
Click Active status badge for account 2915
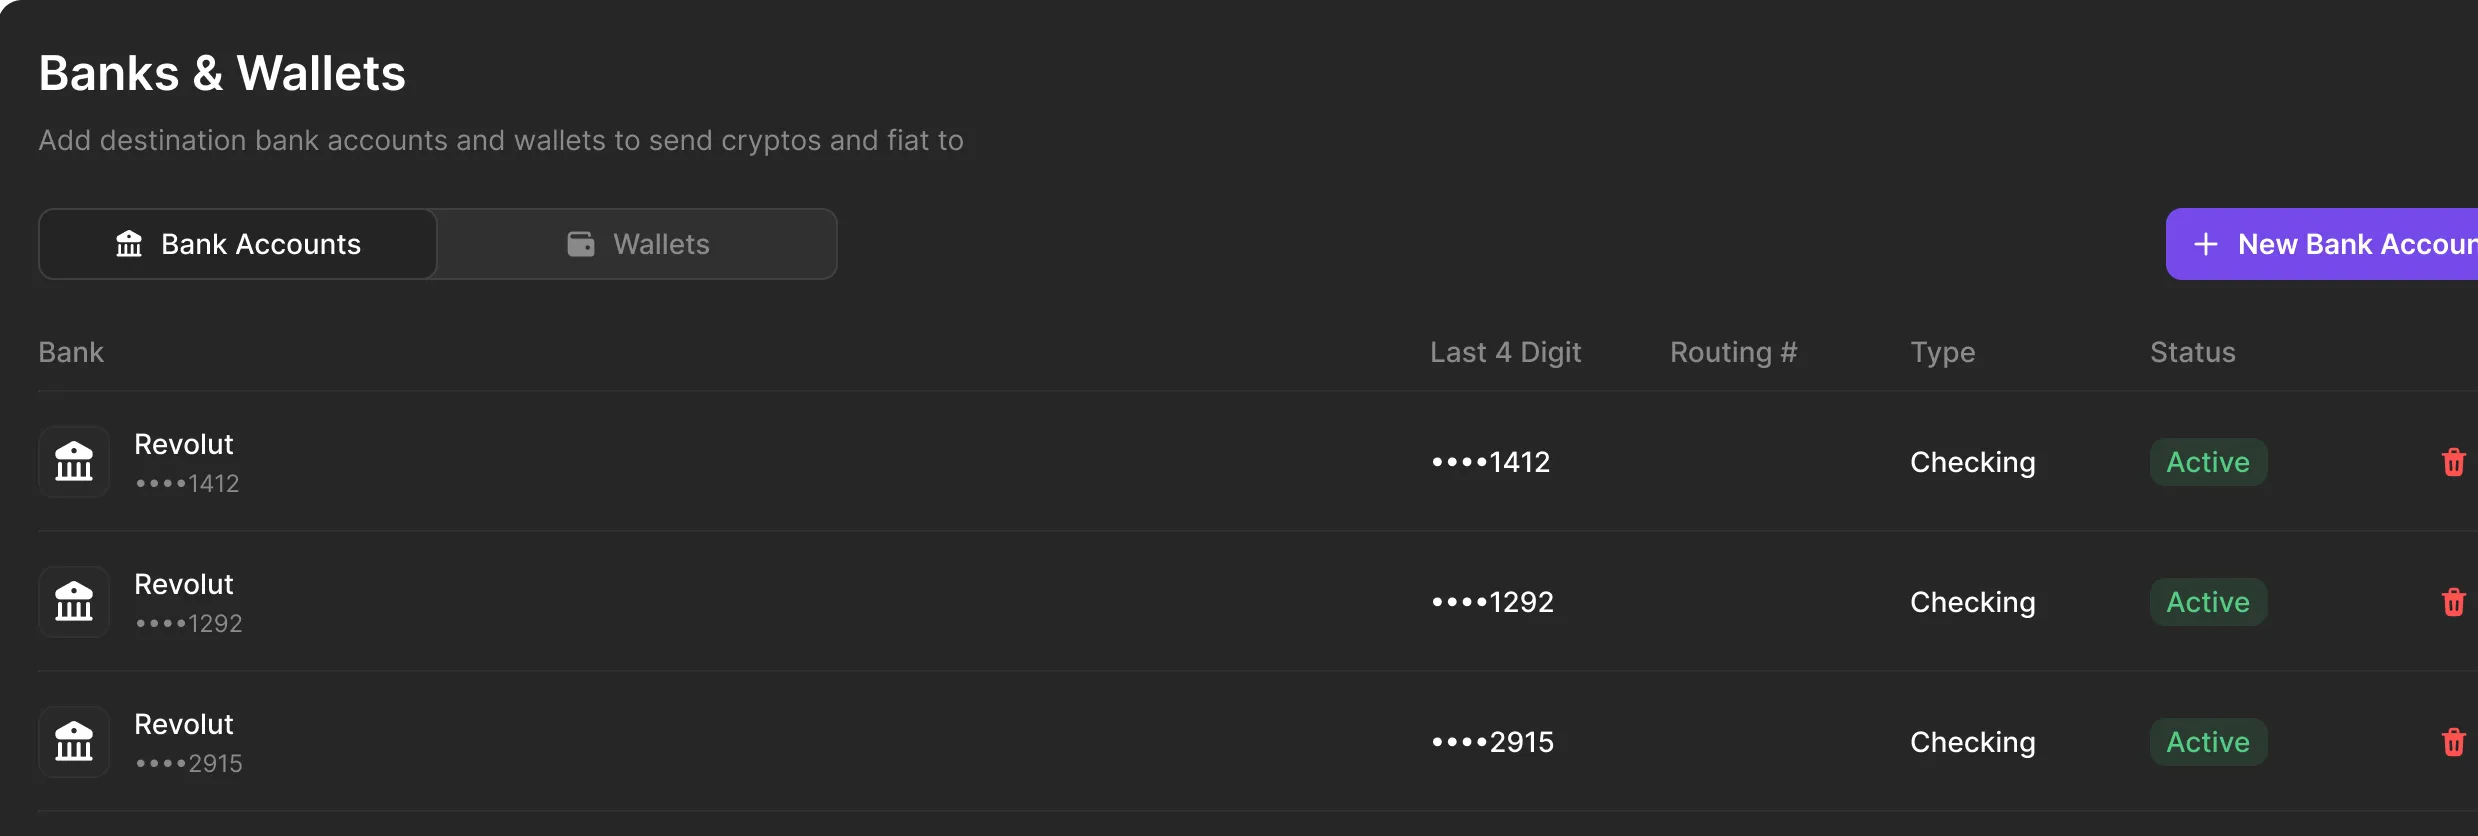(2207, 742)
